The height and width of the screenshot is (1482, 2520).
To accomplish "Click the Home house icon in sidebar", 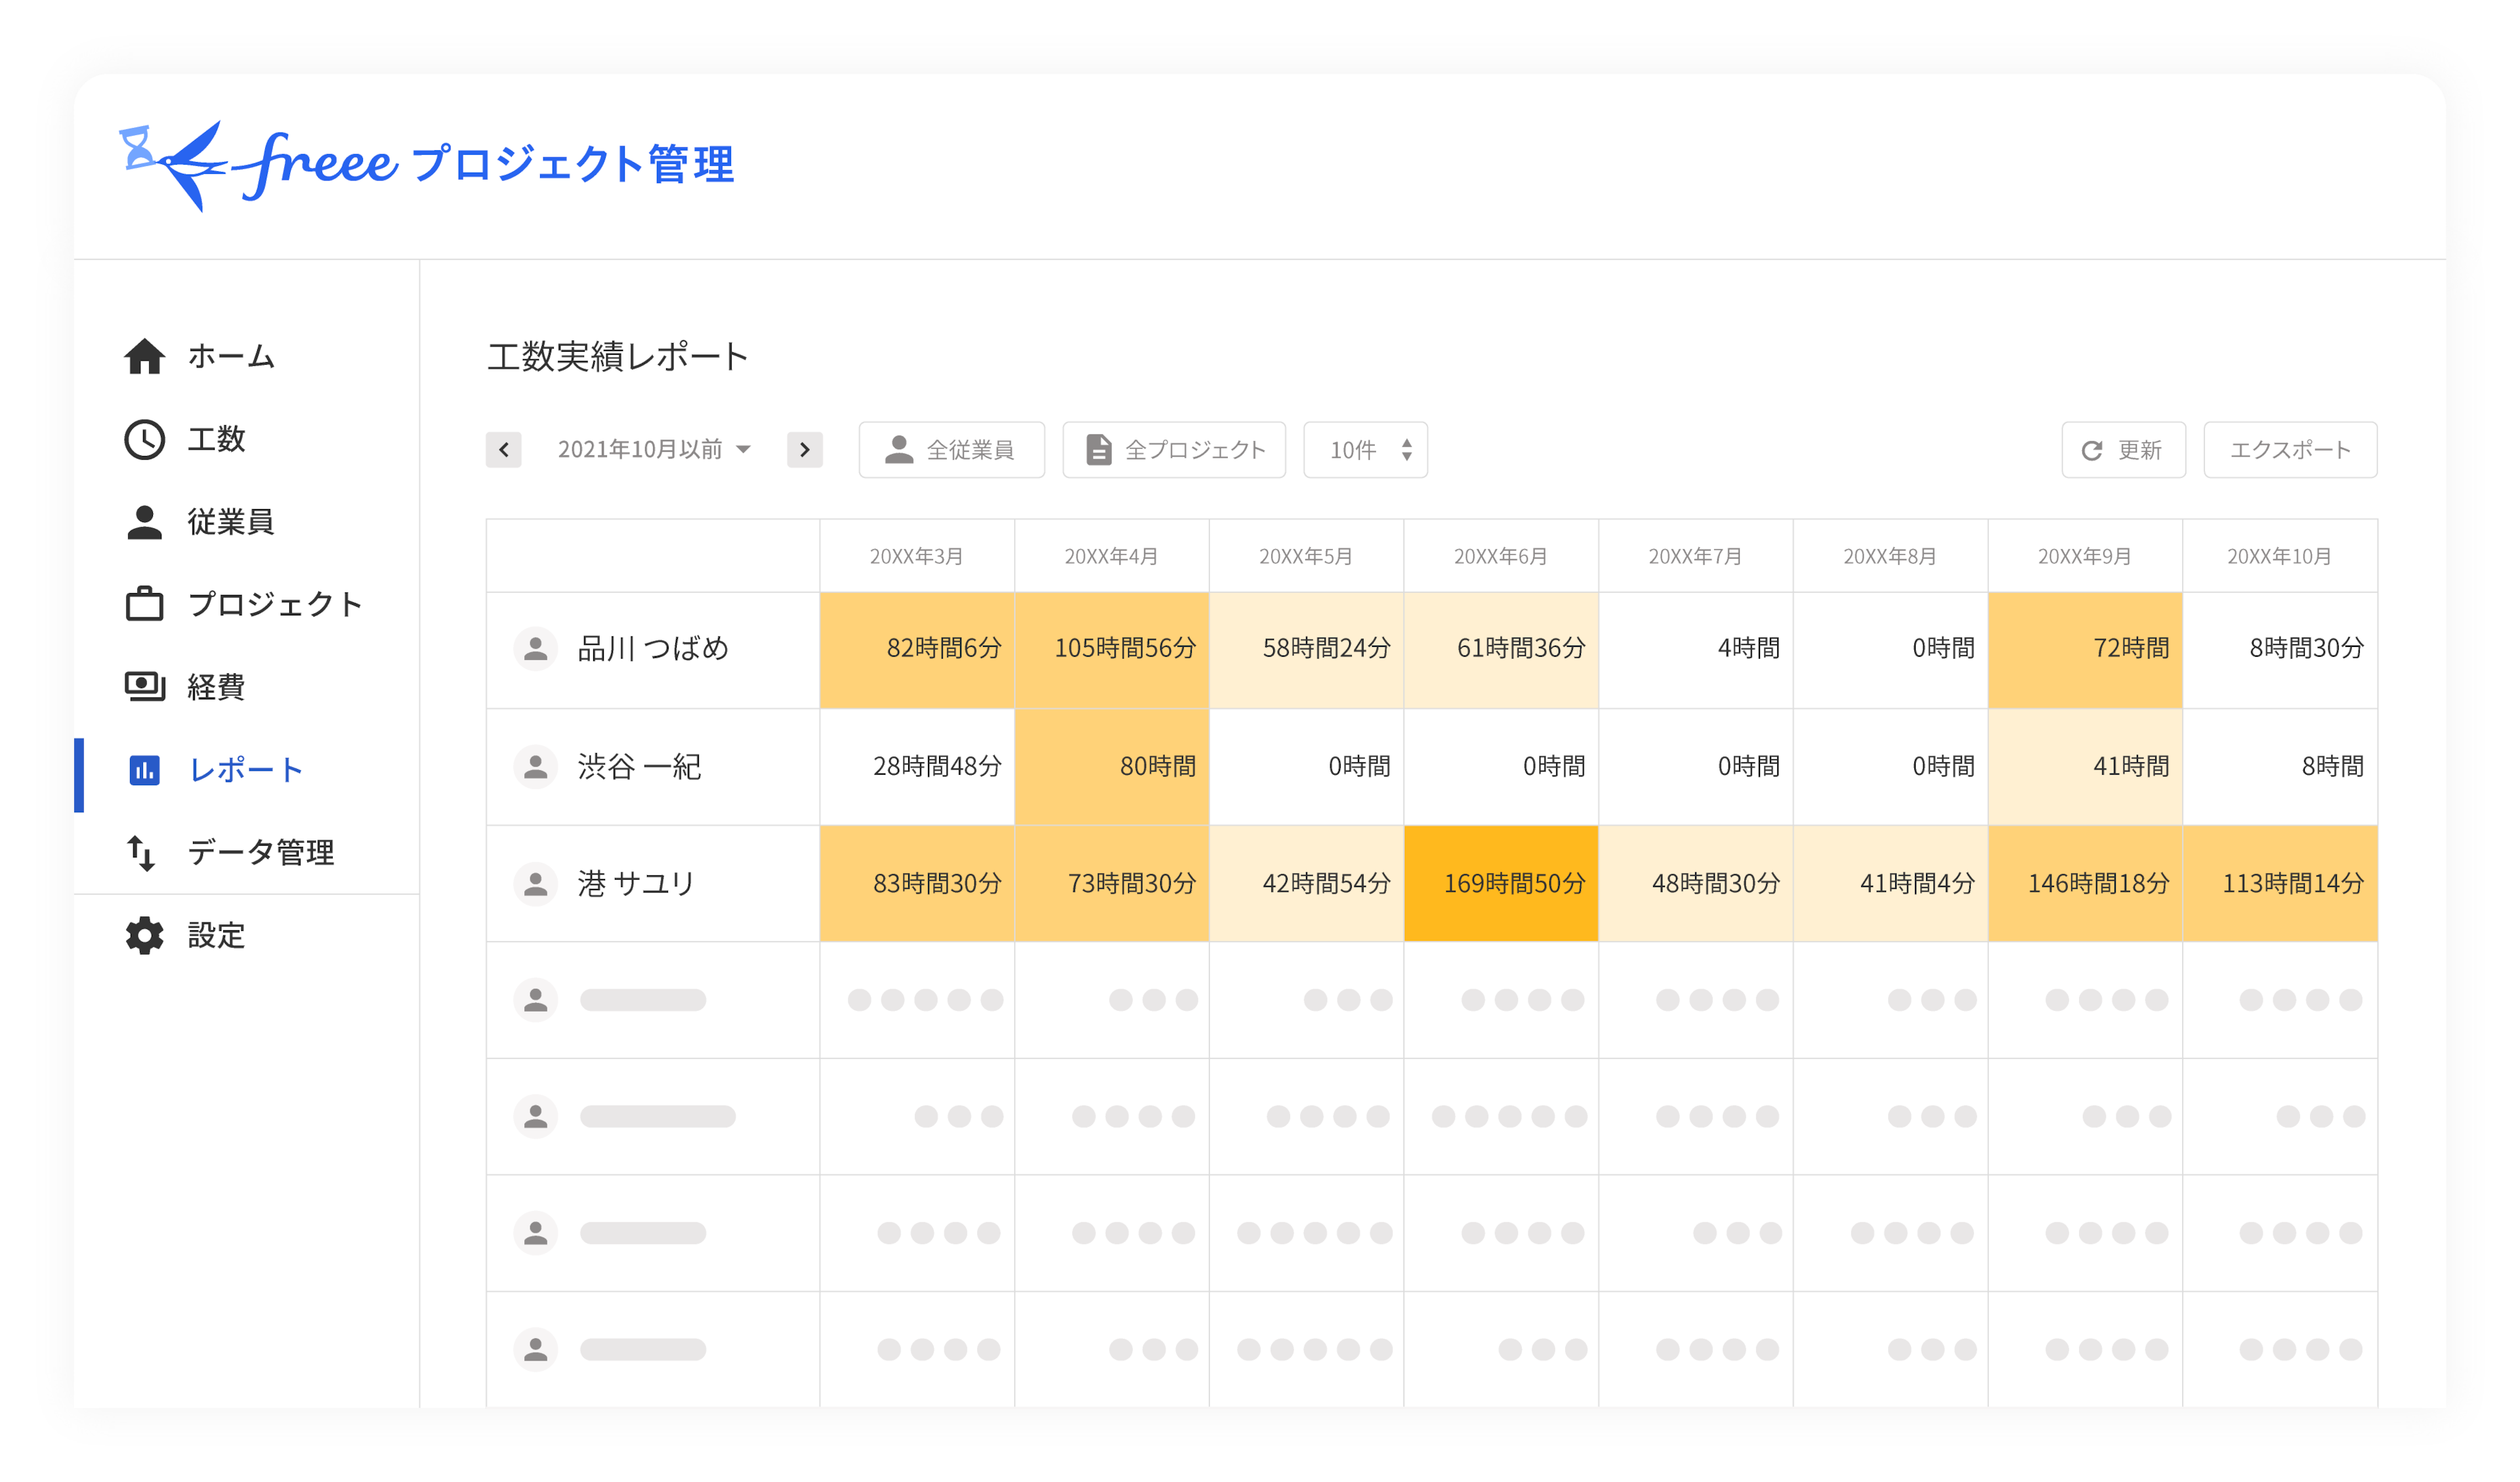I will coord(144,356).
